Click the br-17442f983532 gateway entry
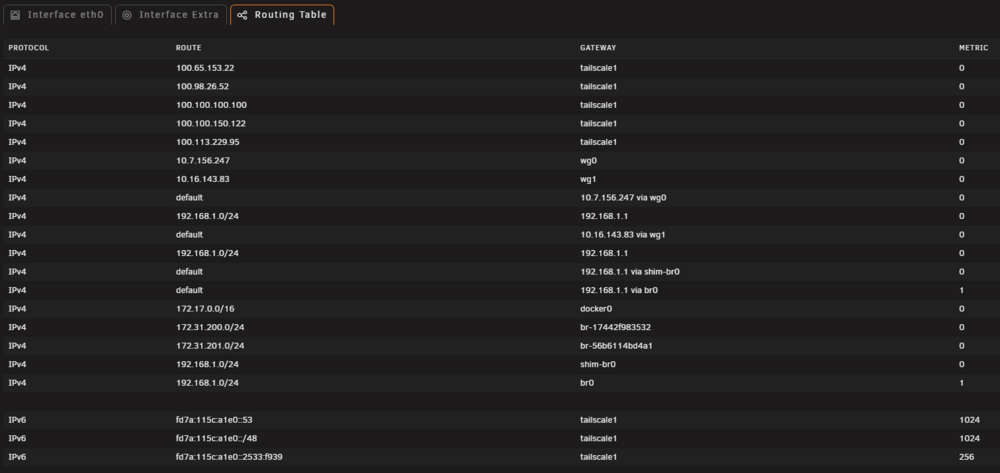 (615, 327)
